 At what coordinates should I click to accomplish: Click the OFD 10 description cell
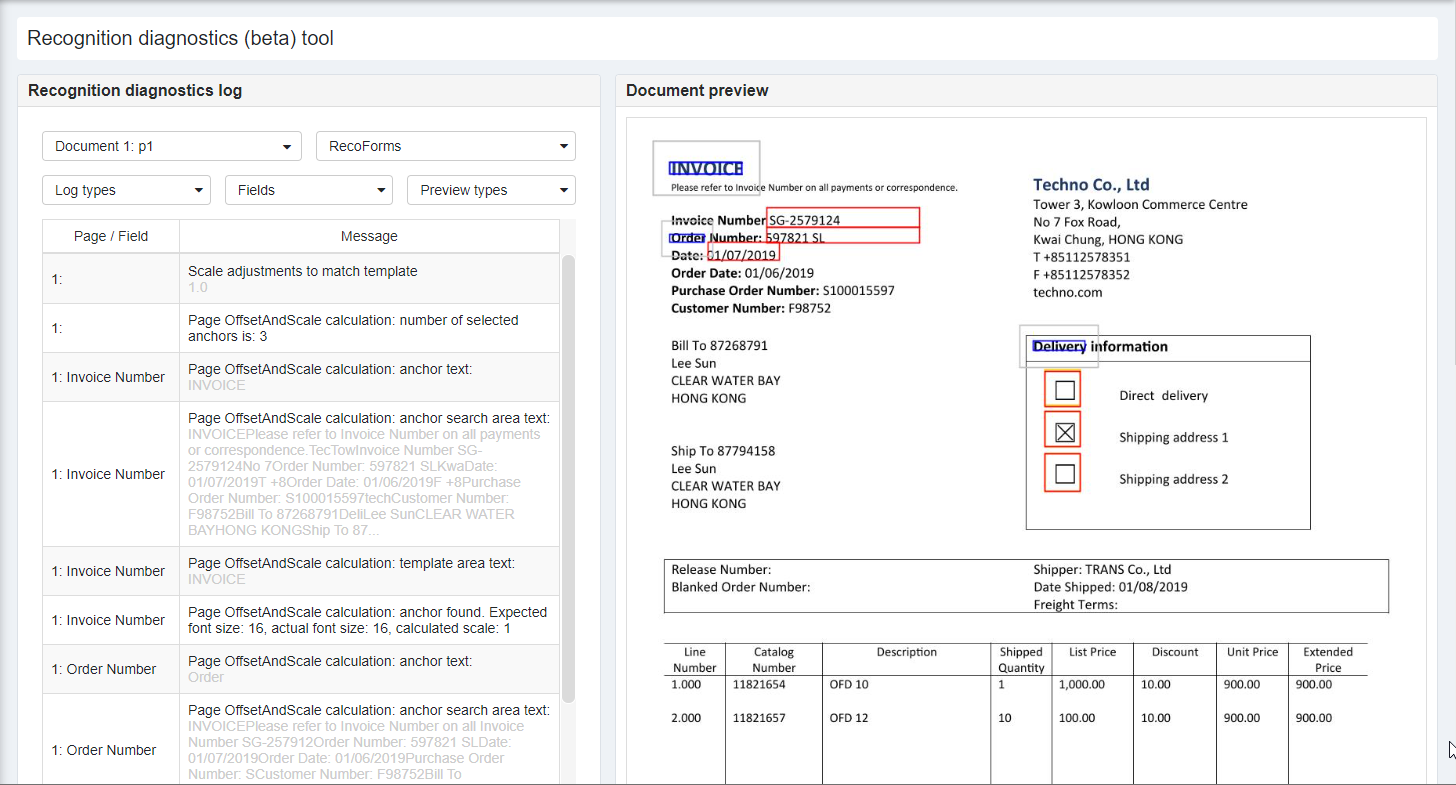[x=849, y=684]
